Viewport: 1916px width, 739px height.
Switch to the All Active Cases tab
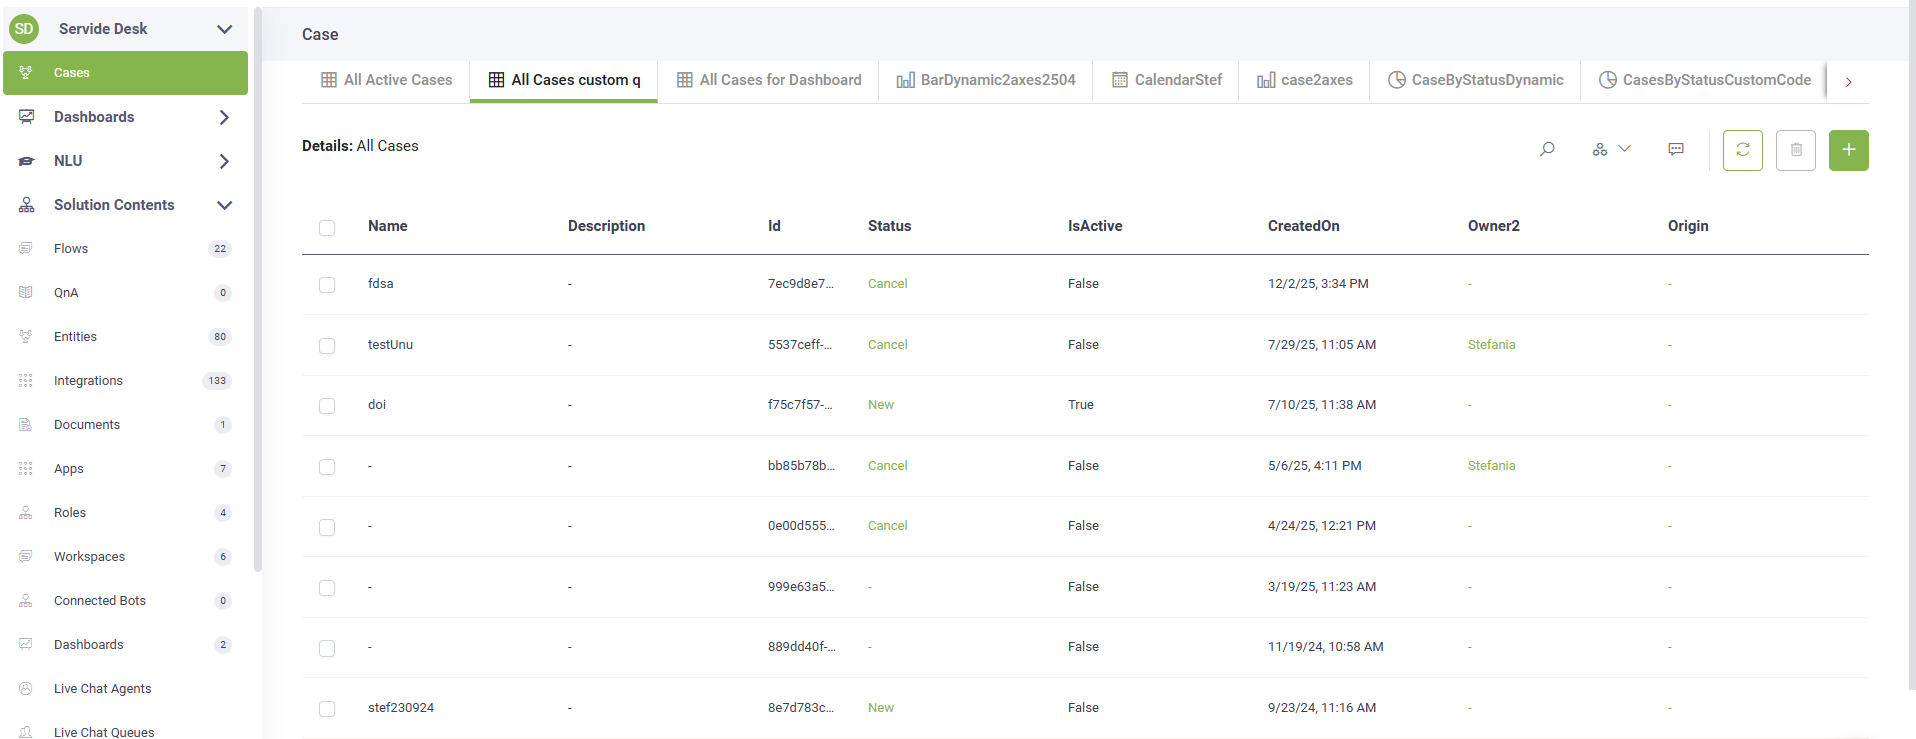[x=386, y=80]
